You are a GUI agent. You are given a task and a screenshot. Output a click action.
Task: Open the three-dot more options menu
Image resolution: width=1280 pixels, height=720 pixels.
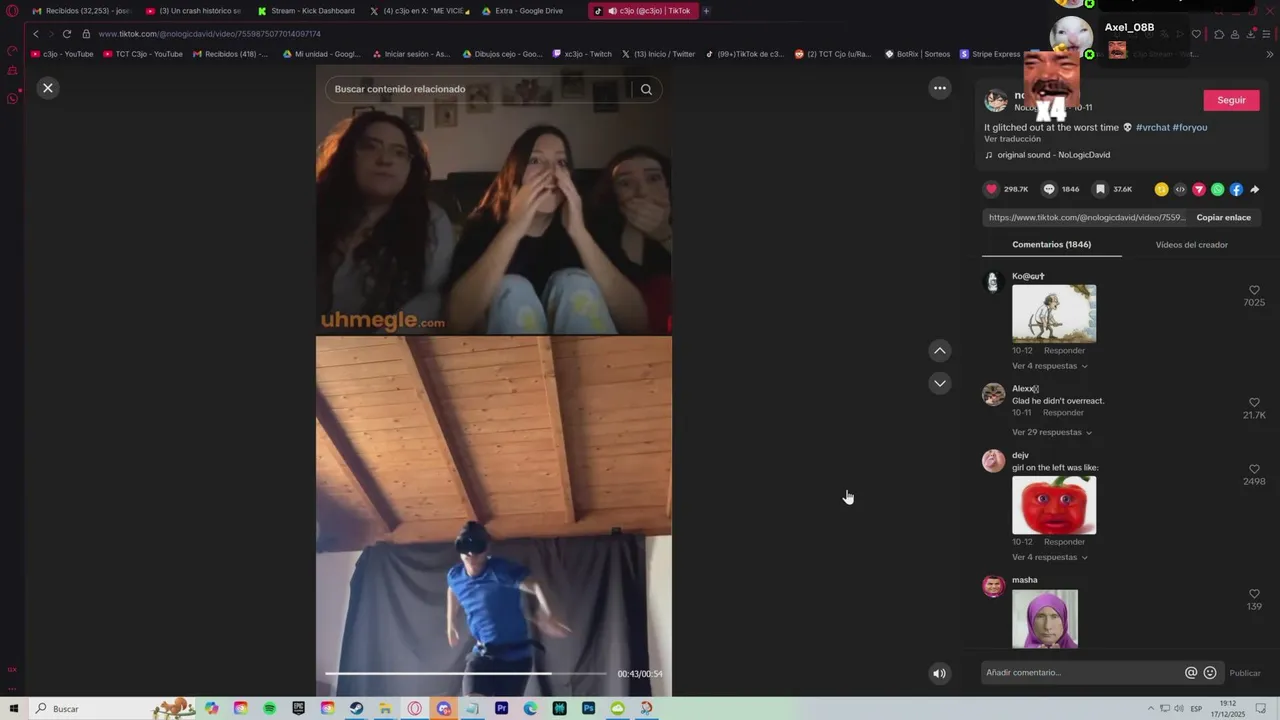tap(939, 88)
